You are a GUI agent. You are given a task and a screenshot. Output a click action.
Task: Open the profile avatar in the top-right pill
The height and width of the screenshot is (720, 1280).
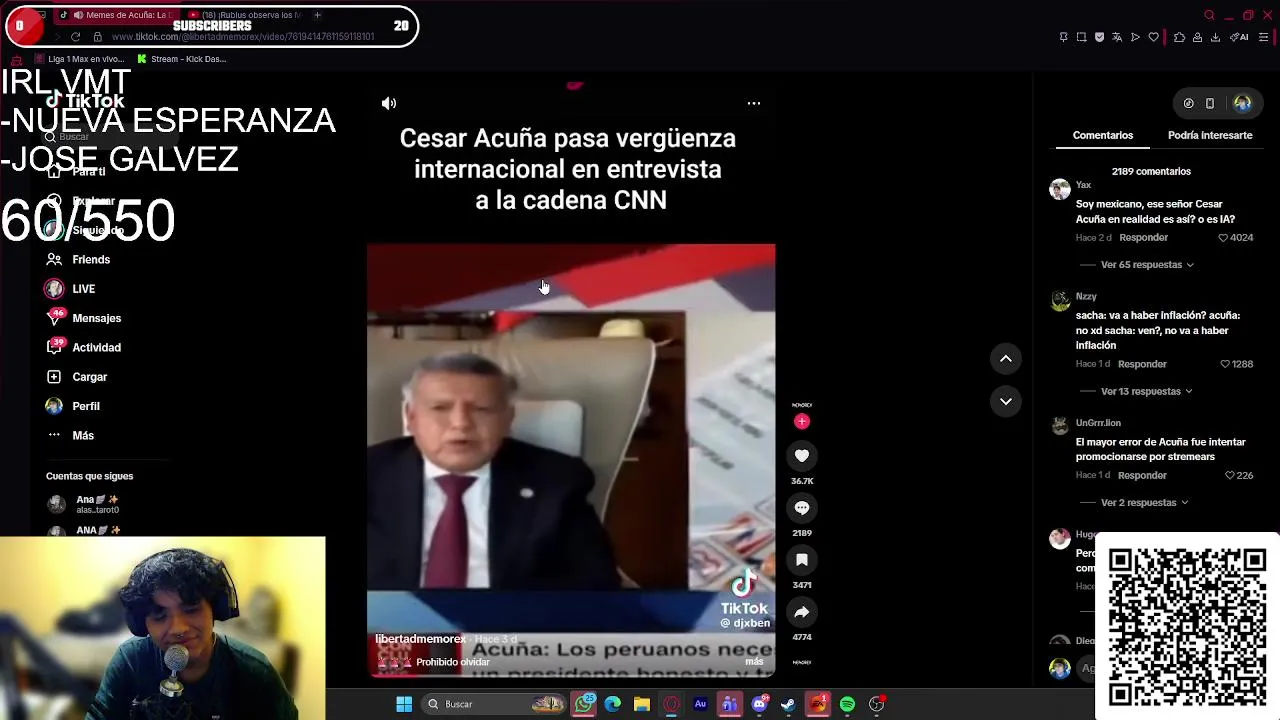tap(1242, 103)
